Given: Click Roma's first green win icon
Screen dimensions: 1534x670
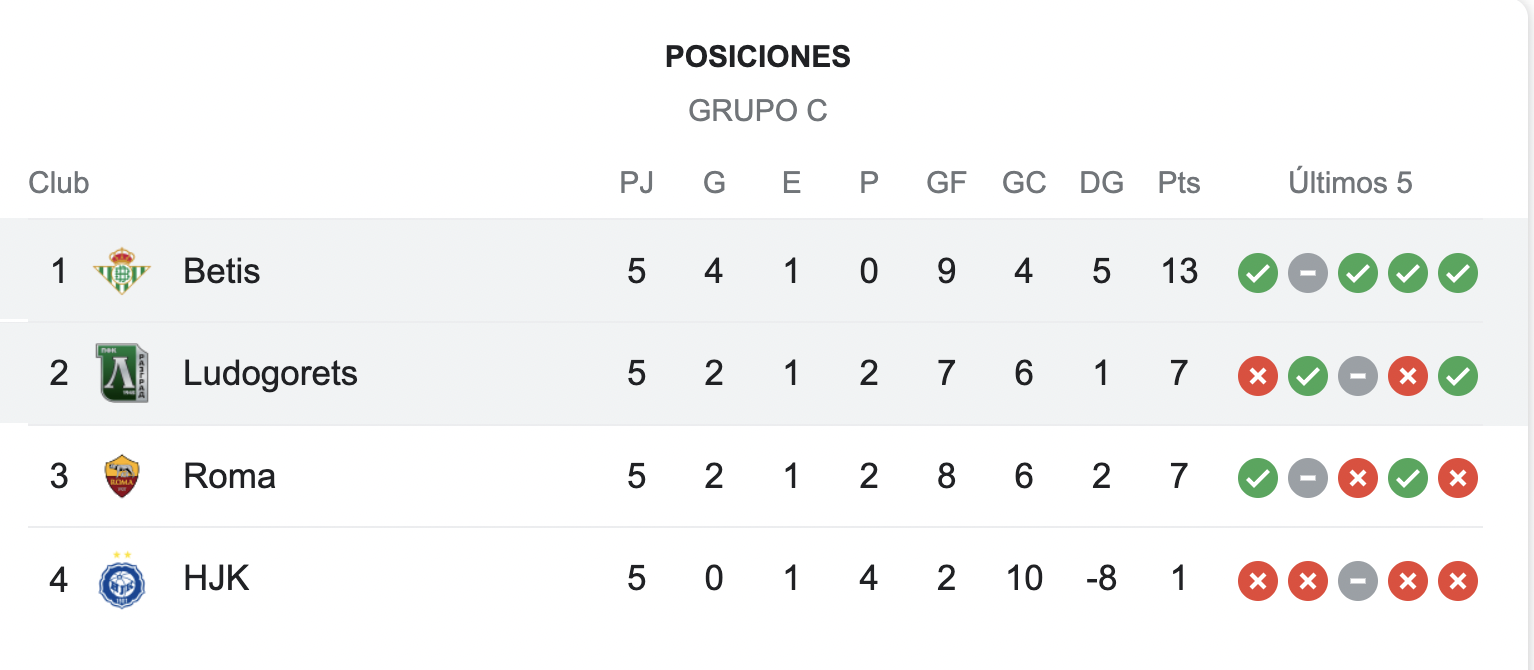Looking at the screenshot, I should (x=1258, y=478).
